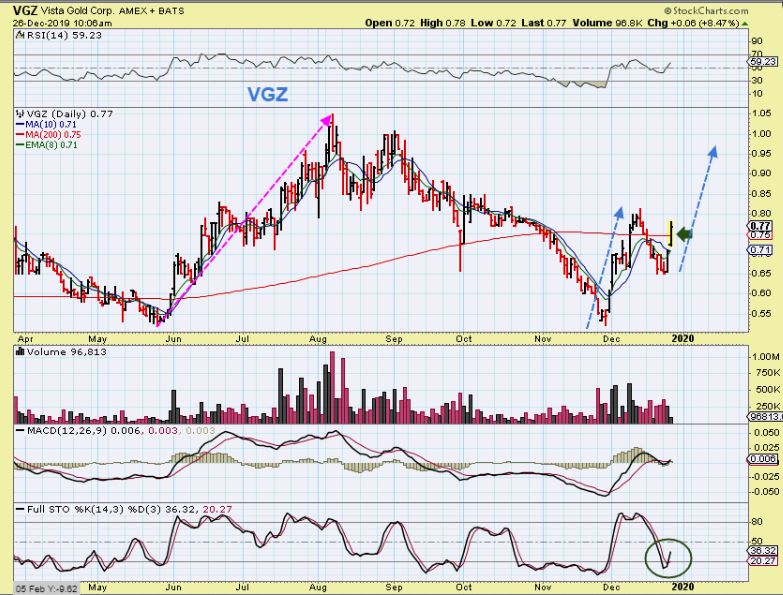
Task: Click the green up triangle after Chg
Action: 745,23
